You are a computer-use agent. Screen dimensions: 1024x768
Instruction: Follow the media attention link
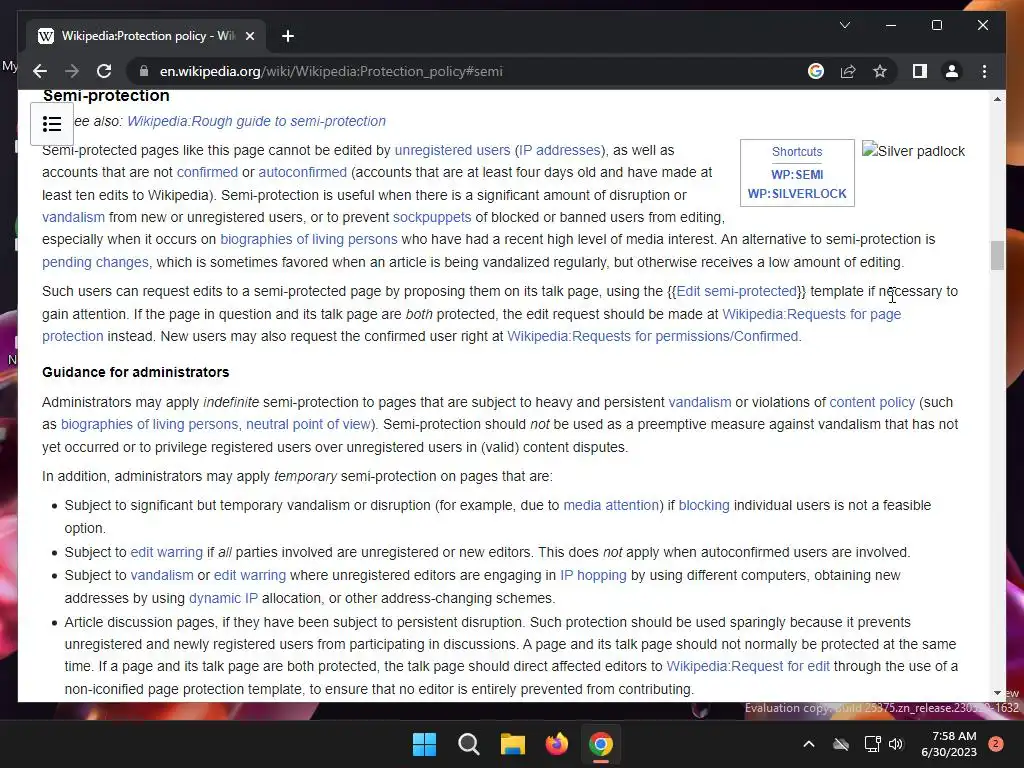point(611,505)
